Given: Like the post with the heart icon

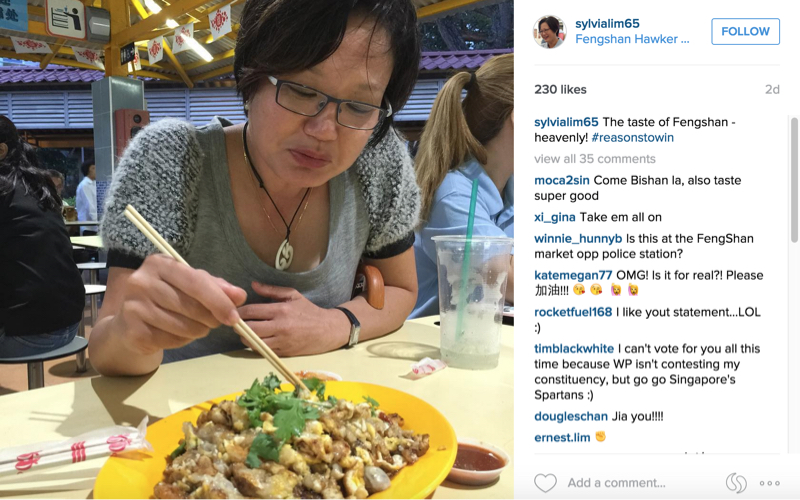Looking at the screenshot, I should tap(545, 483).
